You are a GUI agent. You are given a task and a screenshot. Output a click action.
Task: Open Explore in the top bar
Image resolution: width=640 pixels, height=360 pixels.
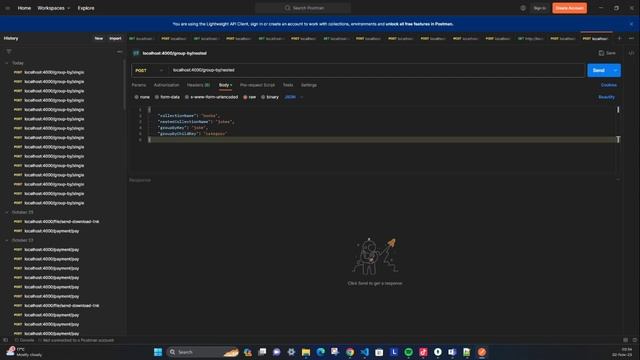(x=86, y=8)
